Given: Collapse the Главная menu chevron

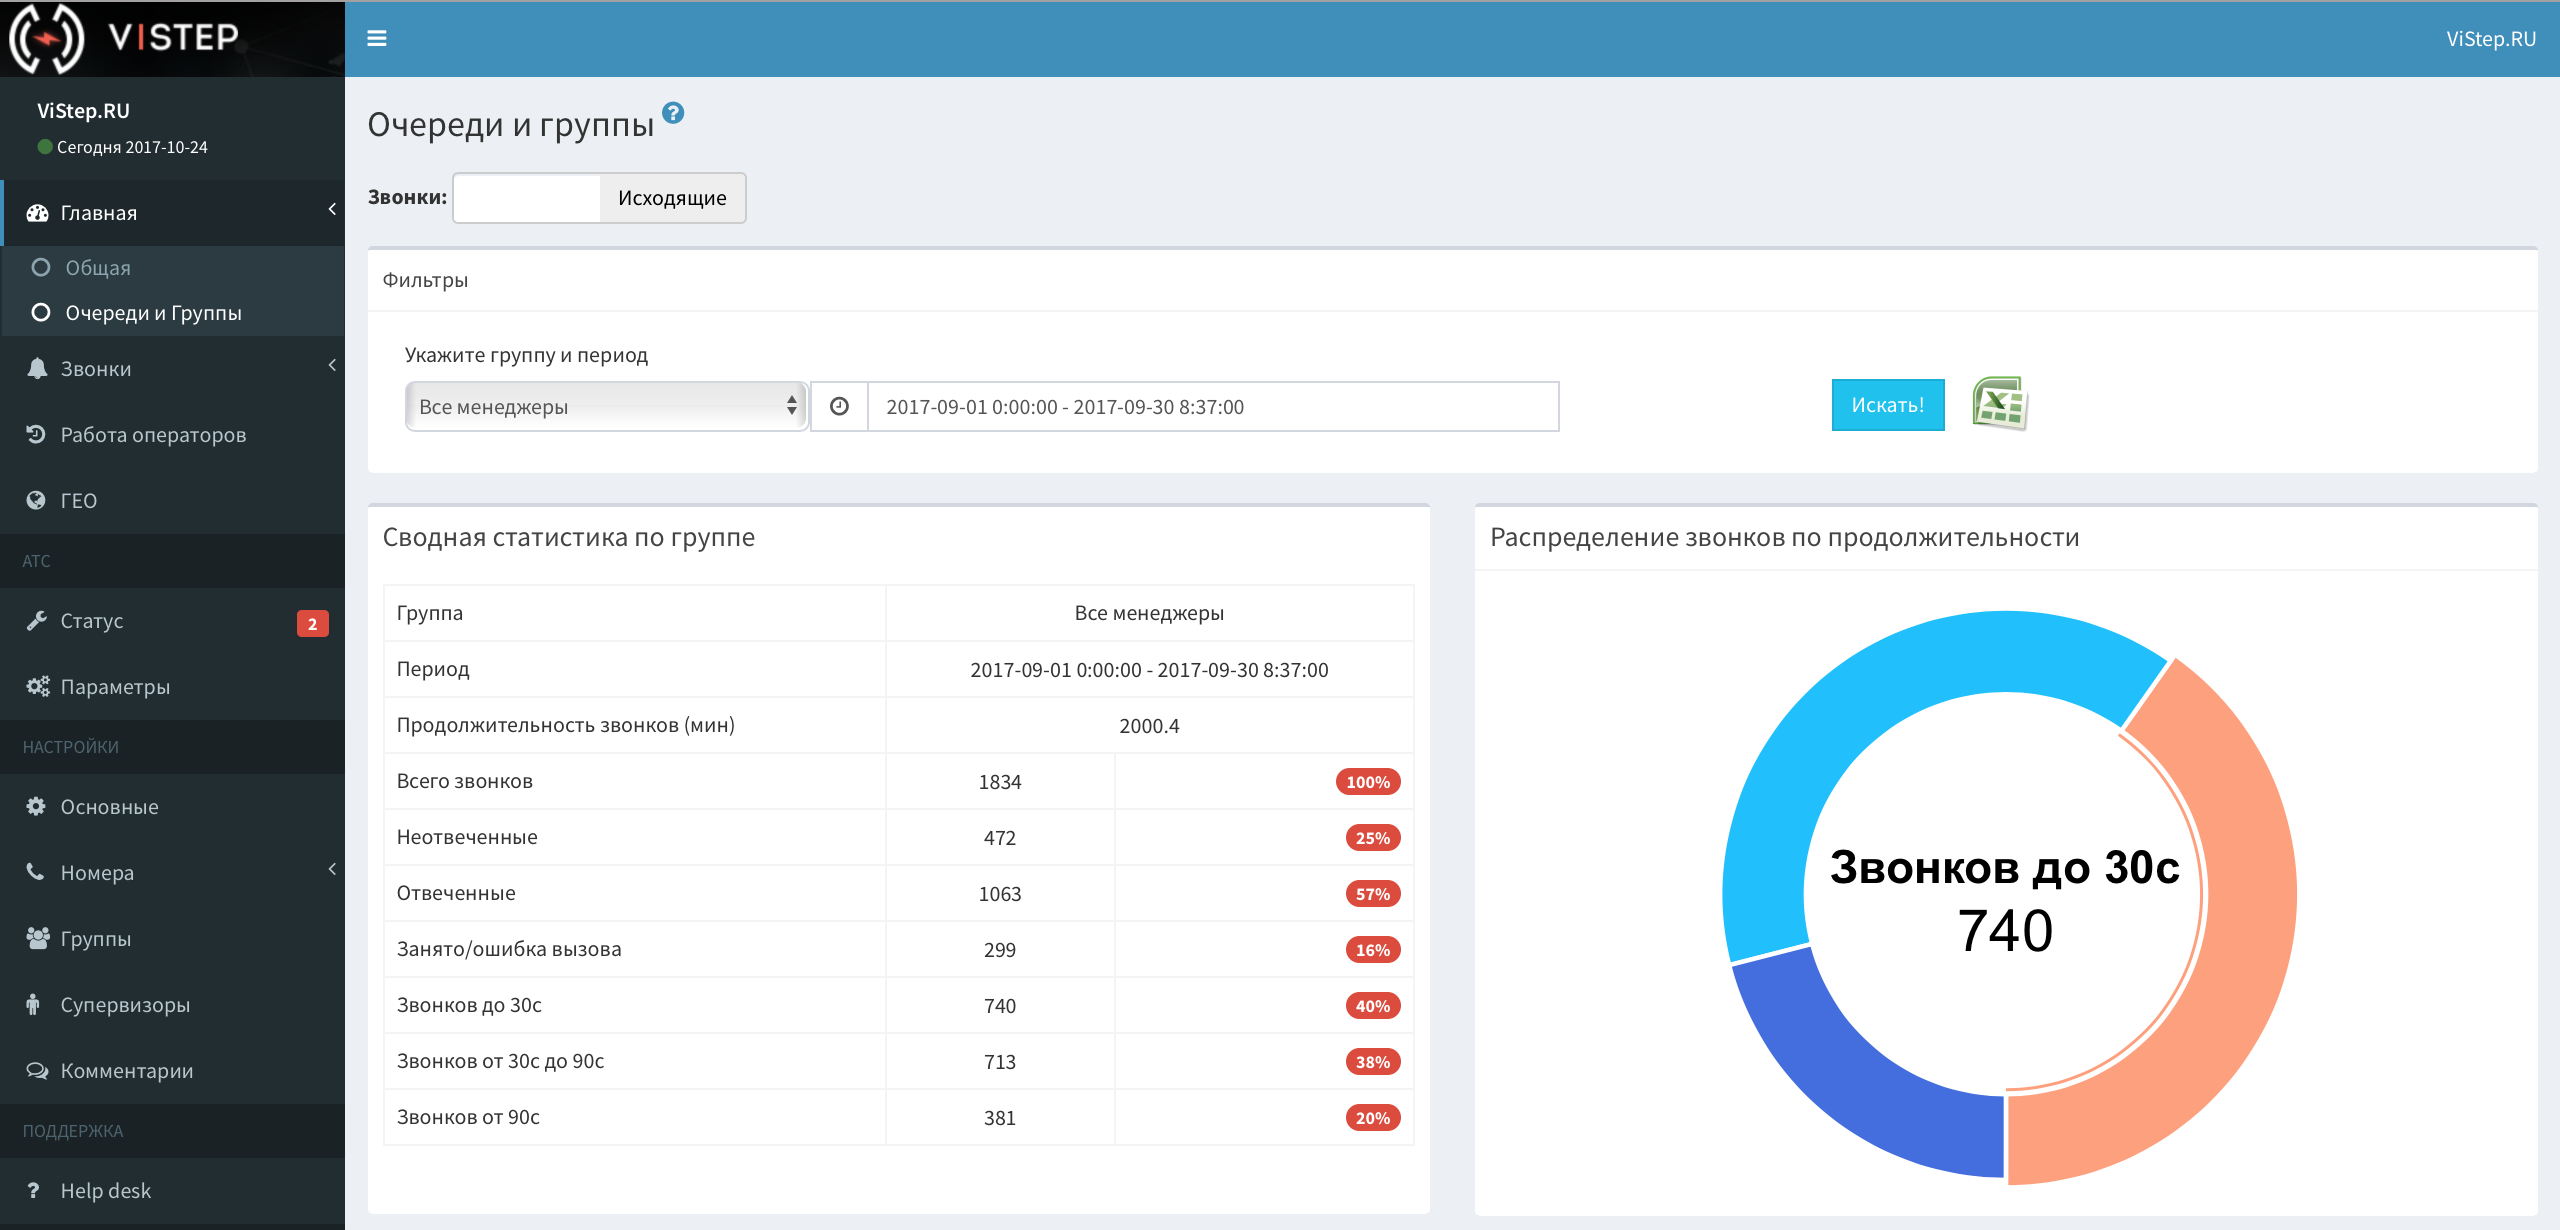Looking at the screenshot, I should (332, 209).
